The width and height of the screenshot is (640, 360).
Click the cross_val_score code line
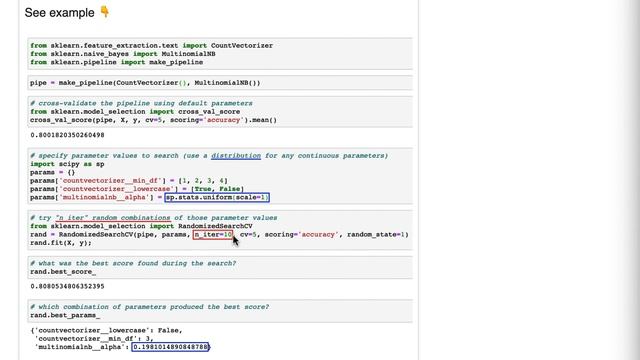pos(153,120)
